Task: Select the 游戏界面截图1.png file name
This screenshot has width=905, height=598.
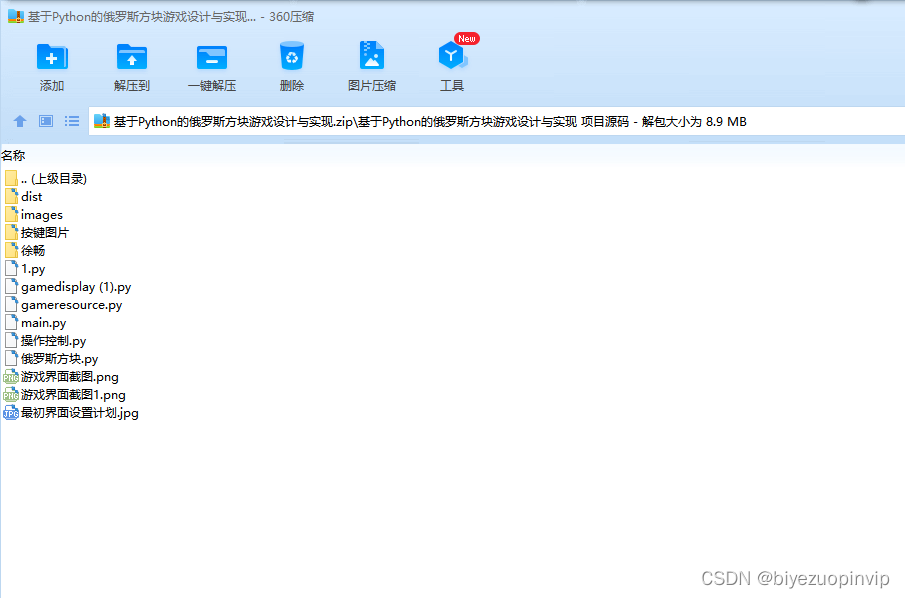Action: (x=73, y=395)
